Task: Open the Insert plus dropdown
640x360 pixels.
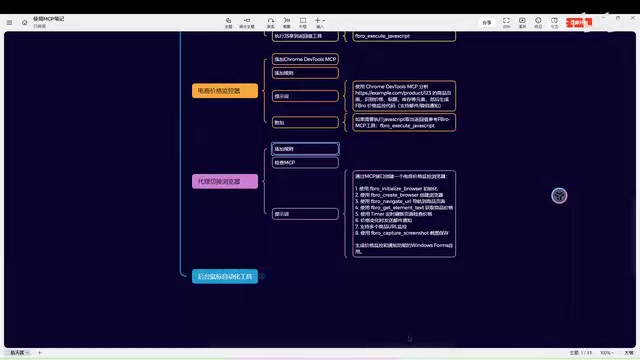Action: 320,22
